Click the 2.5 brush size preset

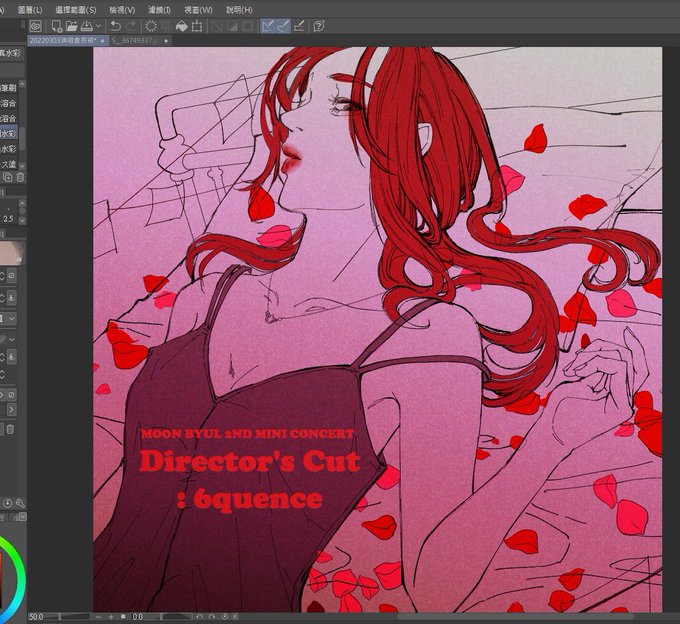pos(8,219)
